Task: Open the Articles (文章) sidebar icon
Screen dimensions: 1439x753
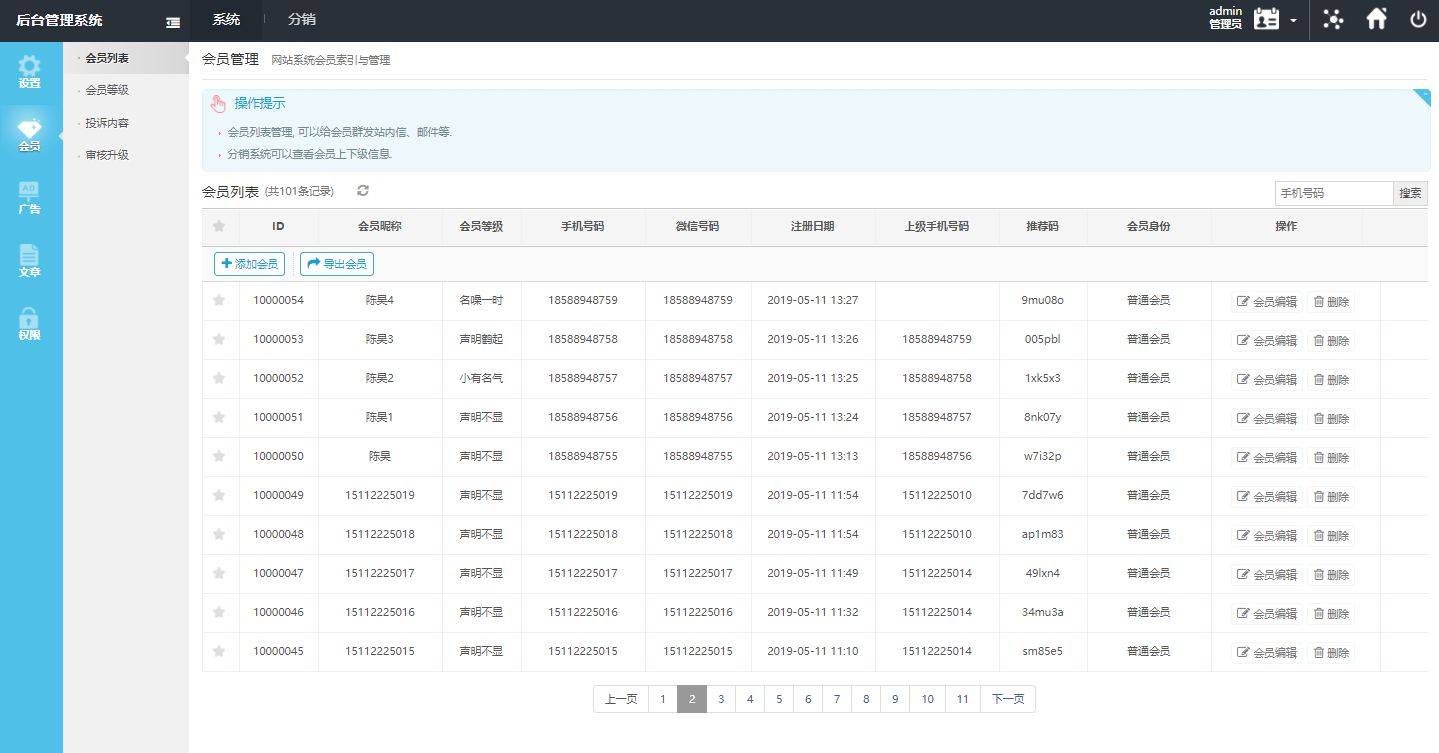Action: 30,260
